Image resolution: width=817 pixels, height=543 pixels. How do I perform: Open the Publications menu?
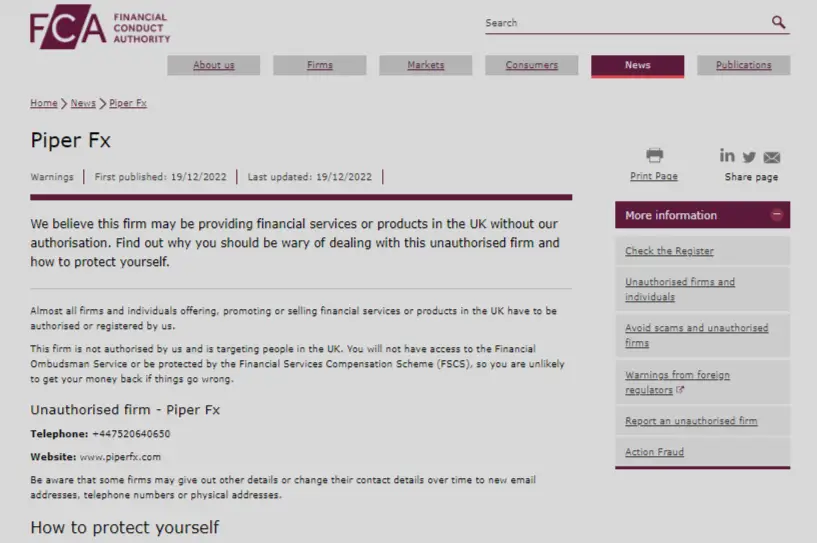point(744,65)
